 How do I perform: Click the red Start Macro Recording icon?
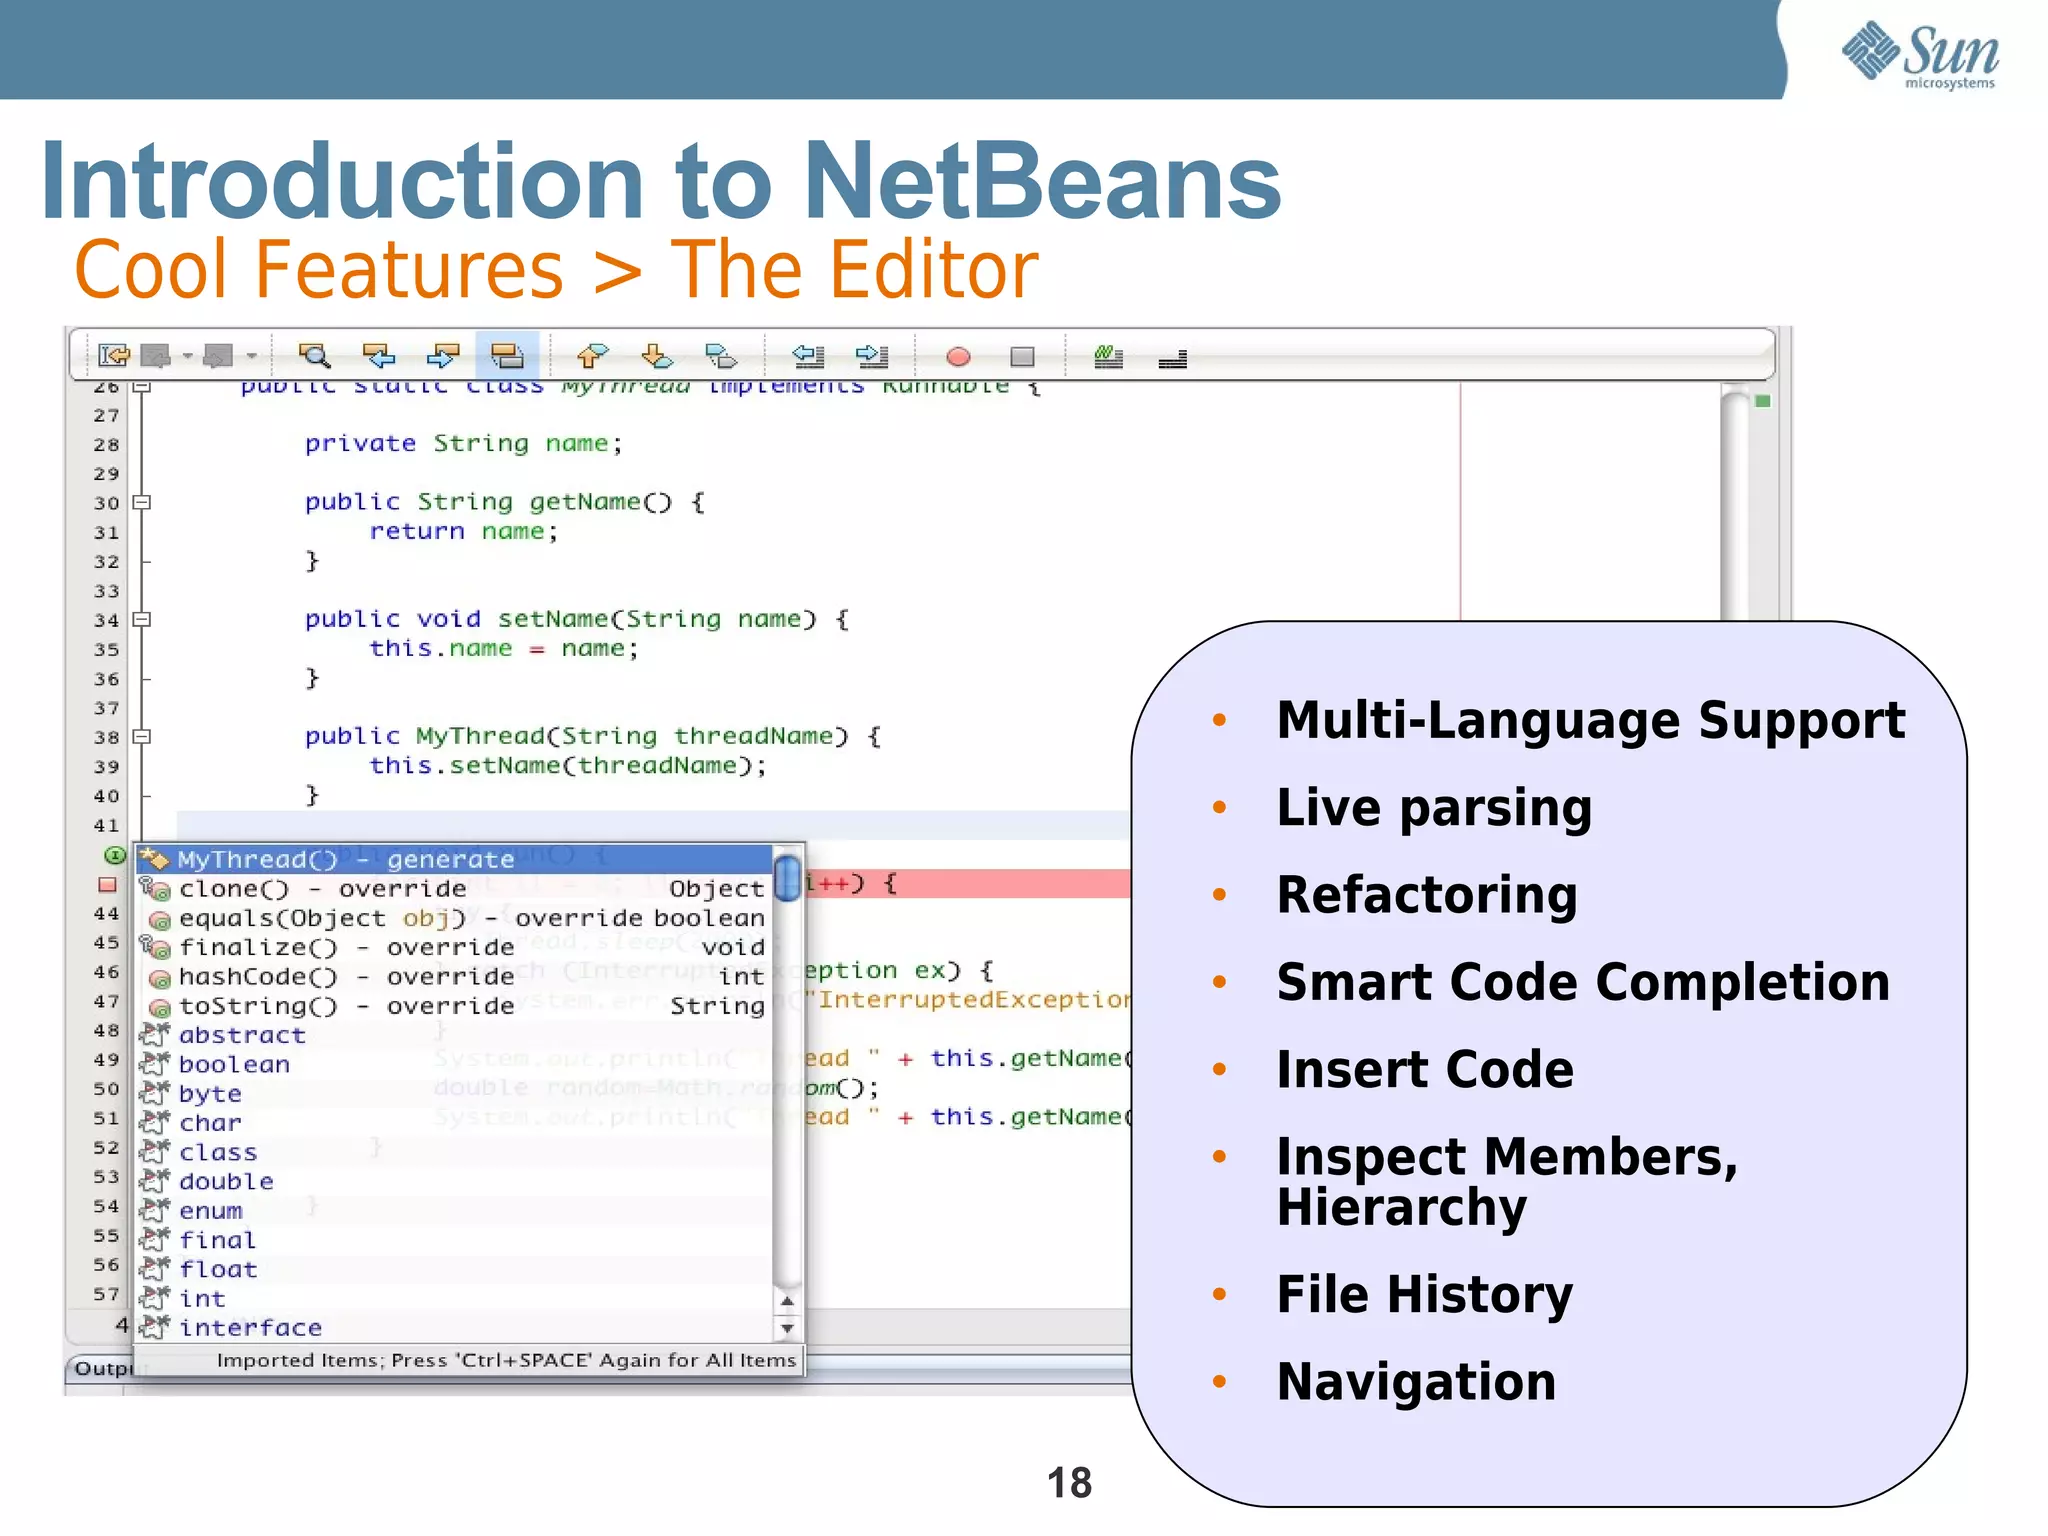click(958, 356)
